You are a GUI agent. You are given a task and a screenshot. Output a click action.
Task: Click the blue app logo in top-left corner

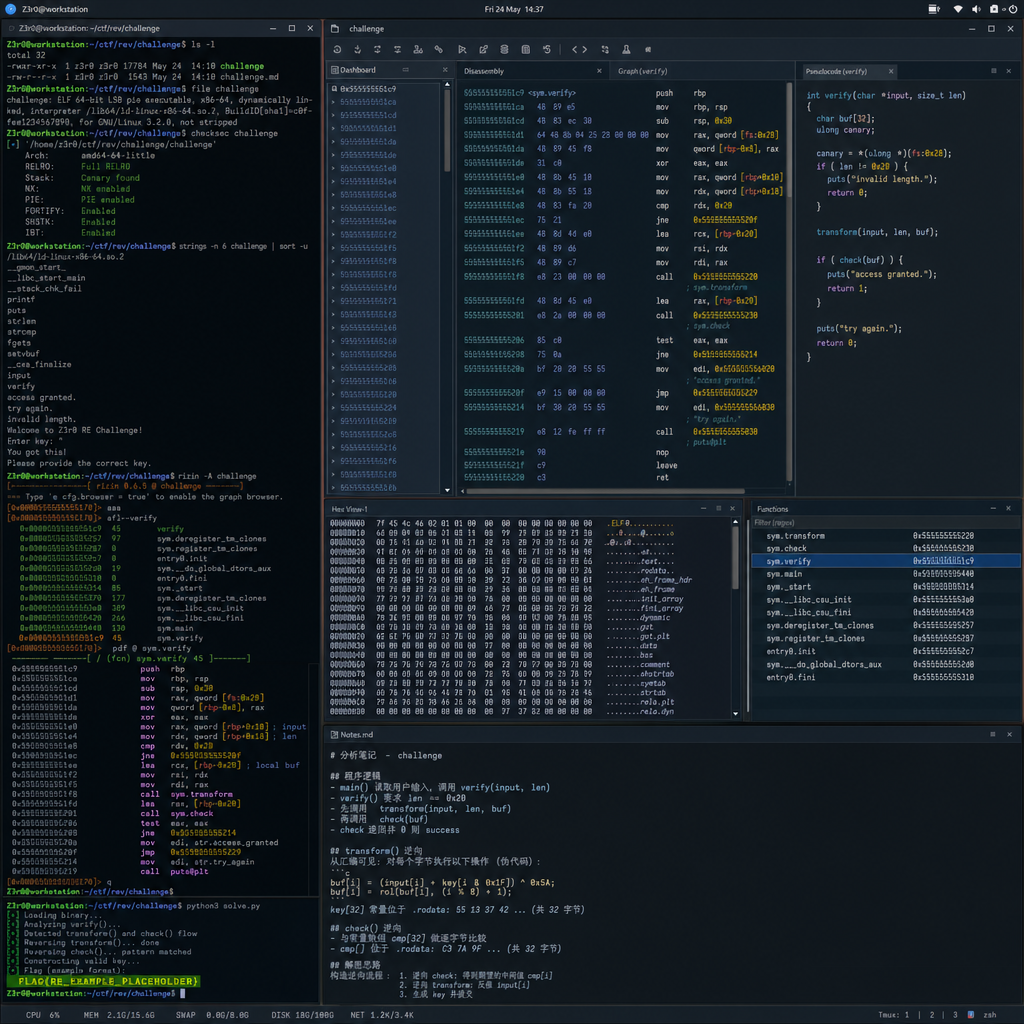click(x=10, y=9)
